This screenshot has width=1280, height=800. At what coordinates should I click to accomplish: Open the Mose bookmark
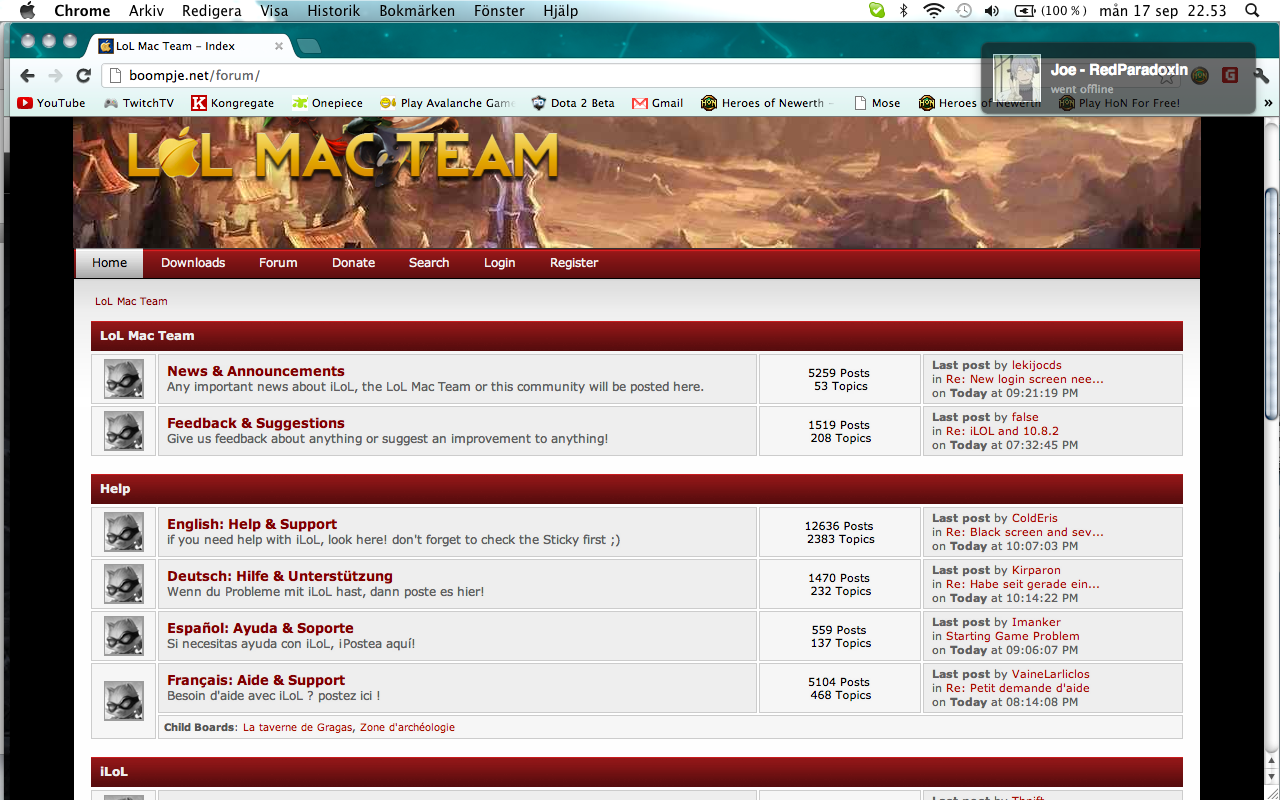click(x=877, y=103)
